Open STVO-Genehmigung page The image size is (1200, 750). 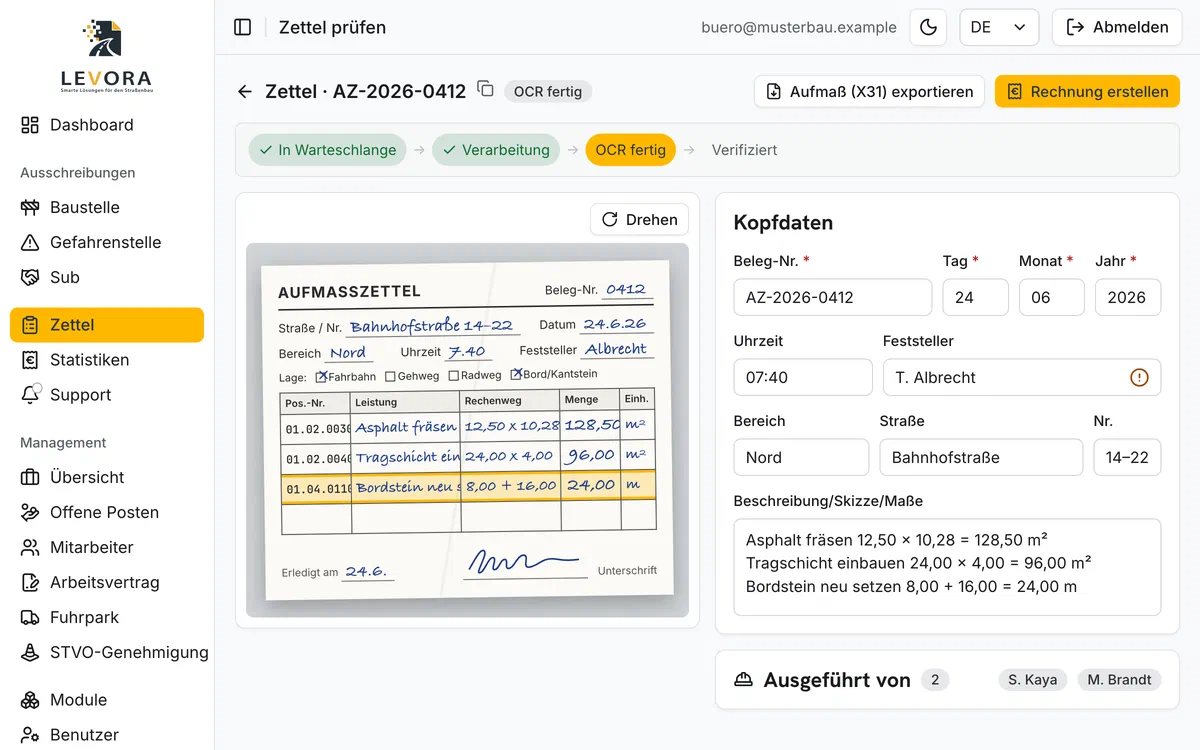coord(107,653)
